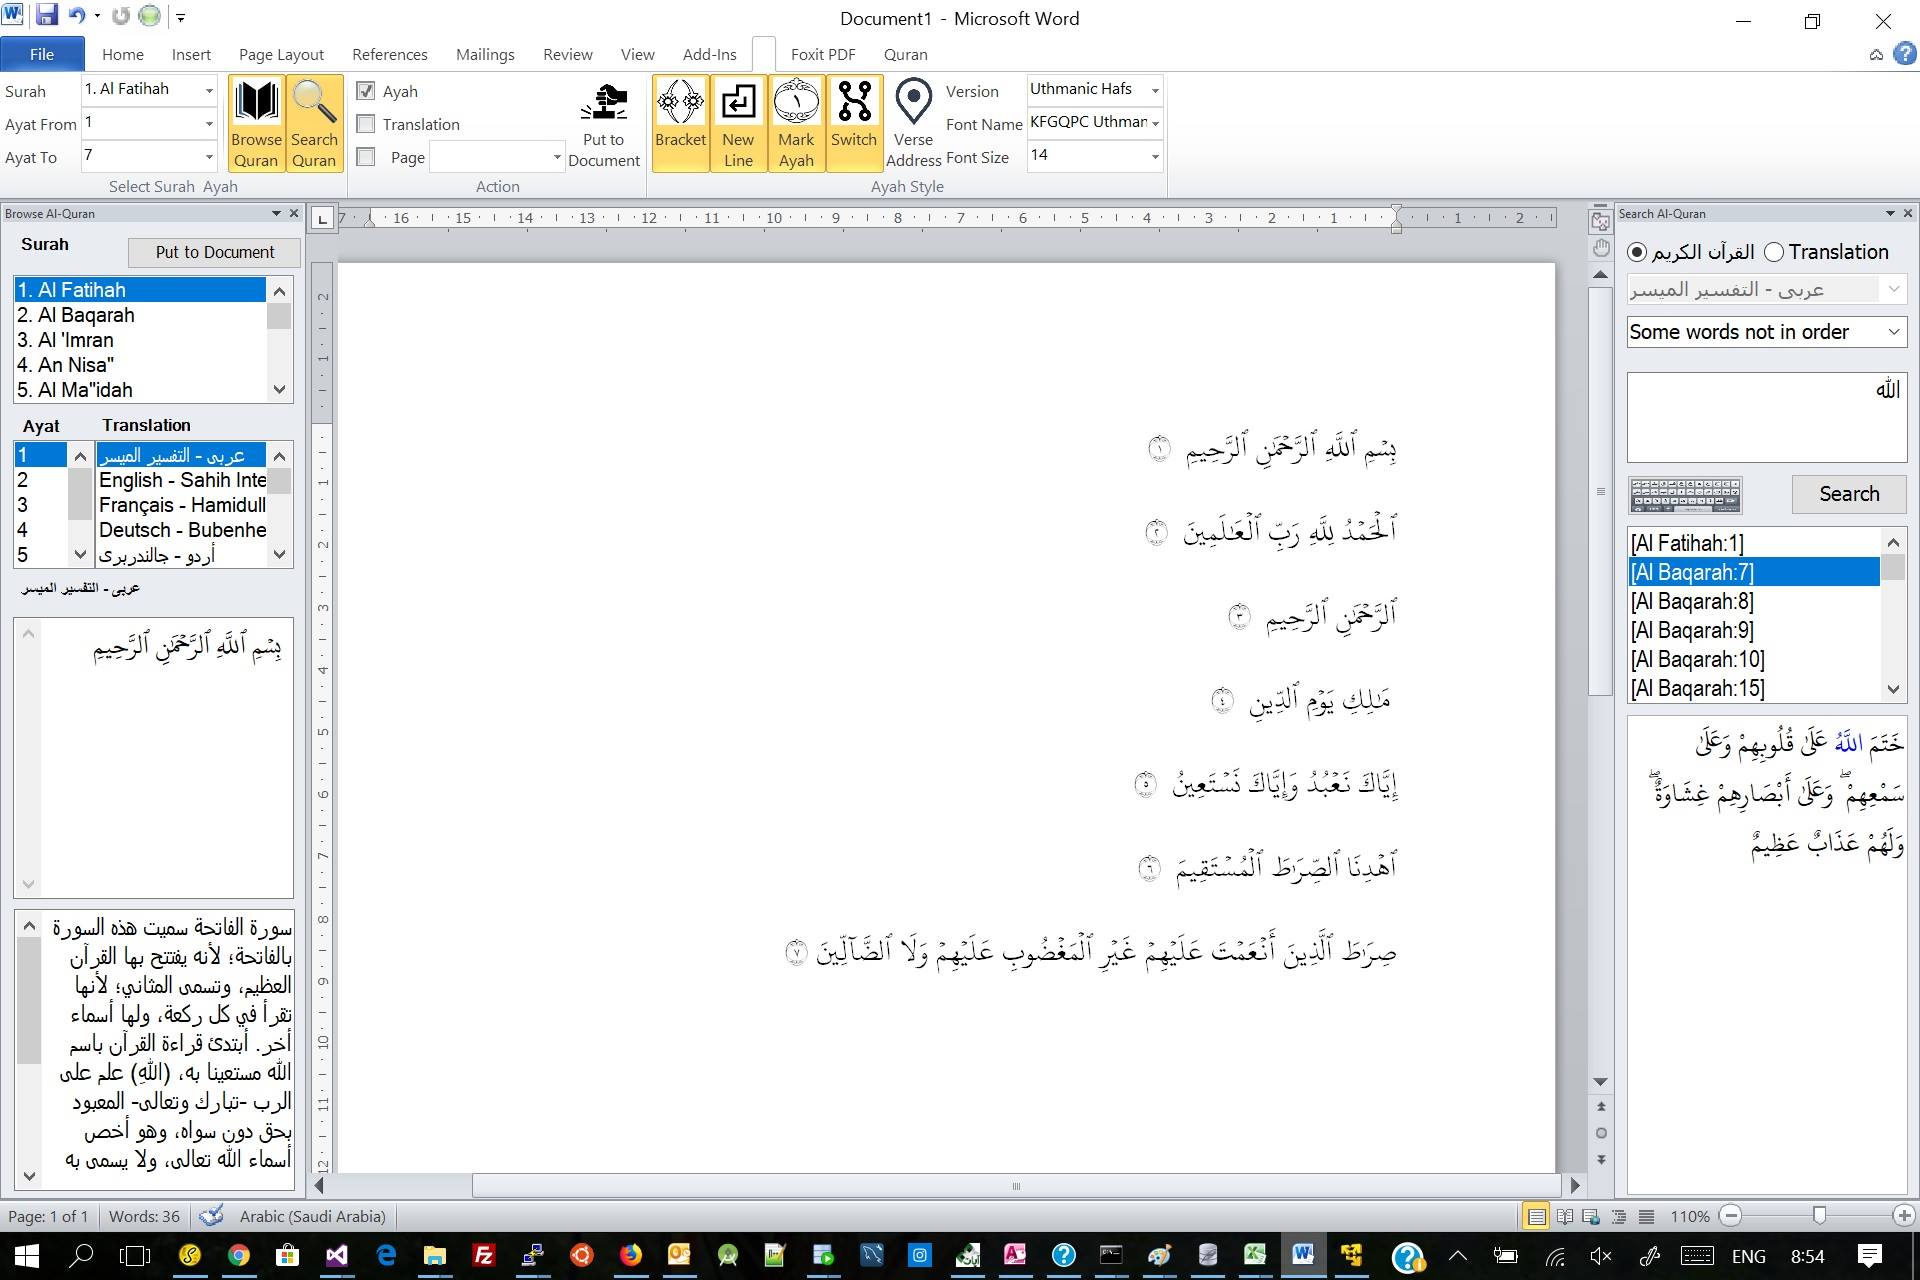The image size is (1920, 1280).
Task: Click the document's vertical scrollbar
Action: coord(1601,490)
